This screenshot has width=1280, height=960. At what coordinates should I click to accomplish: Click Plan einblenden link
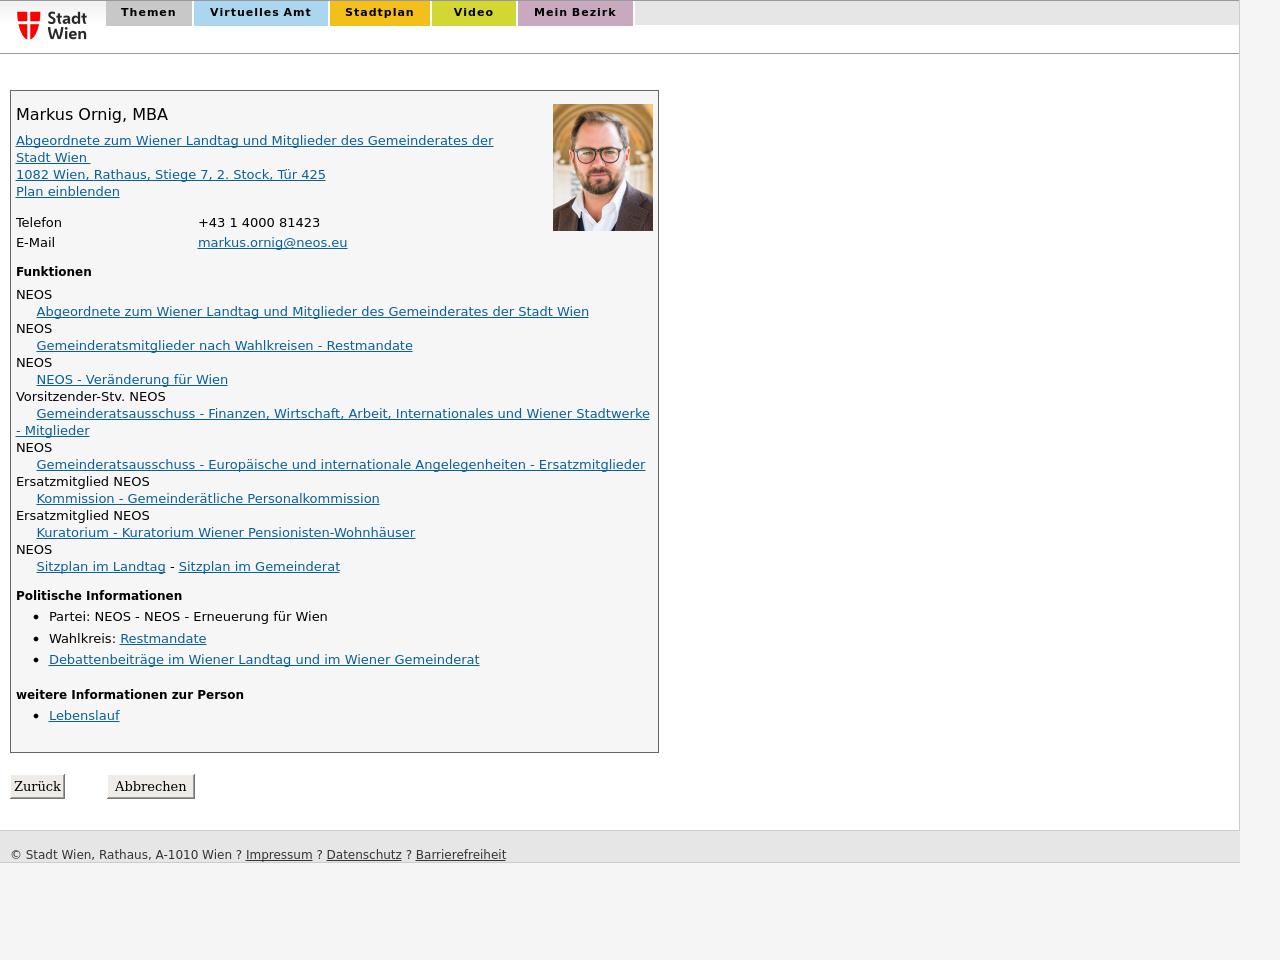(68, 191)
